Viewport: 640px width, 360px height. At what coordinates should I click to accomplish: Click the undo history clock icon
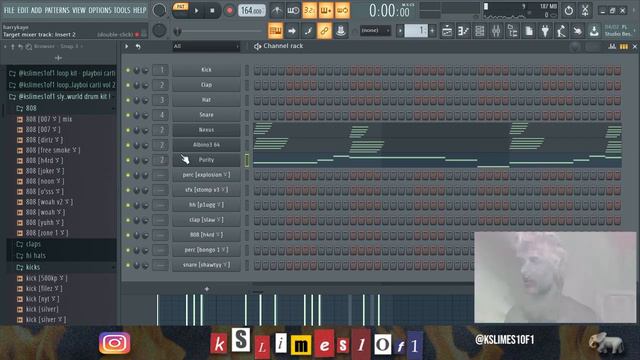[569, 11]
